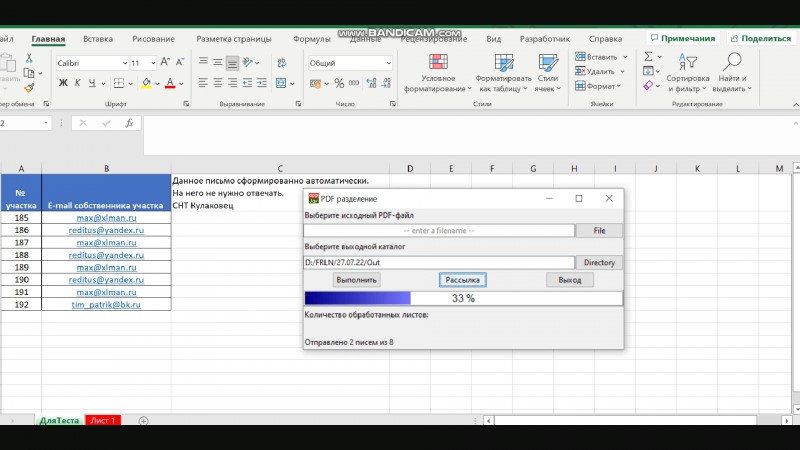Open Сортировка и фильтр menu

tap(688, 73)
